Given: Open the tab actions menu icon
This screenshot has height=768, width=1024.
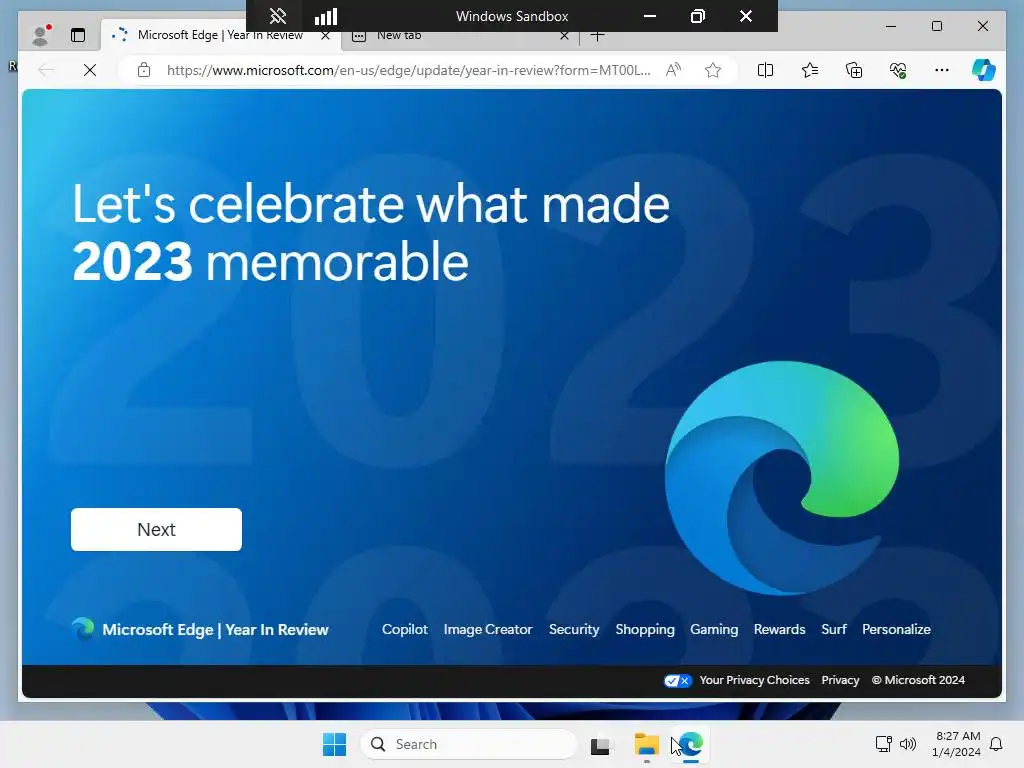Looking at the screenshot, I should [78, 35].
